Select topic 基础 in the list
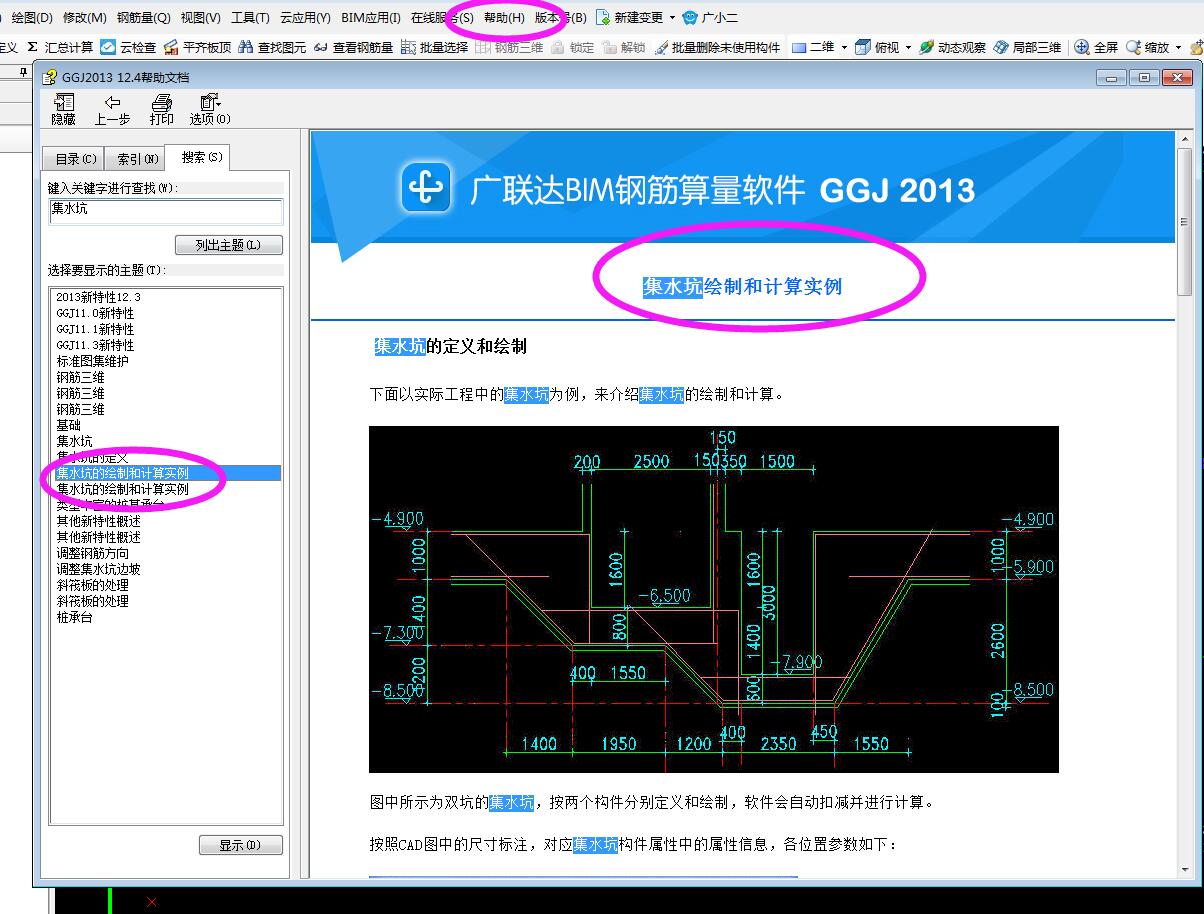The height and width of the screenshot is (914, 1204). pyautogui.click(x=68, y=425)
